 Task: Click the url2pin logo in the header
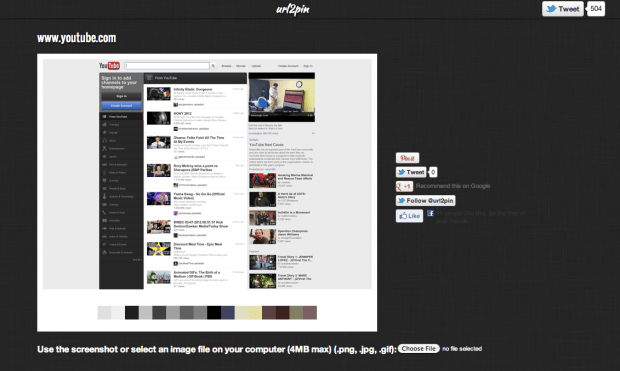[x=293, y=9]
